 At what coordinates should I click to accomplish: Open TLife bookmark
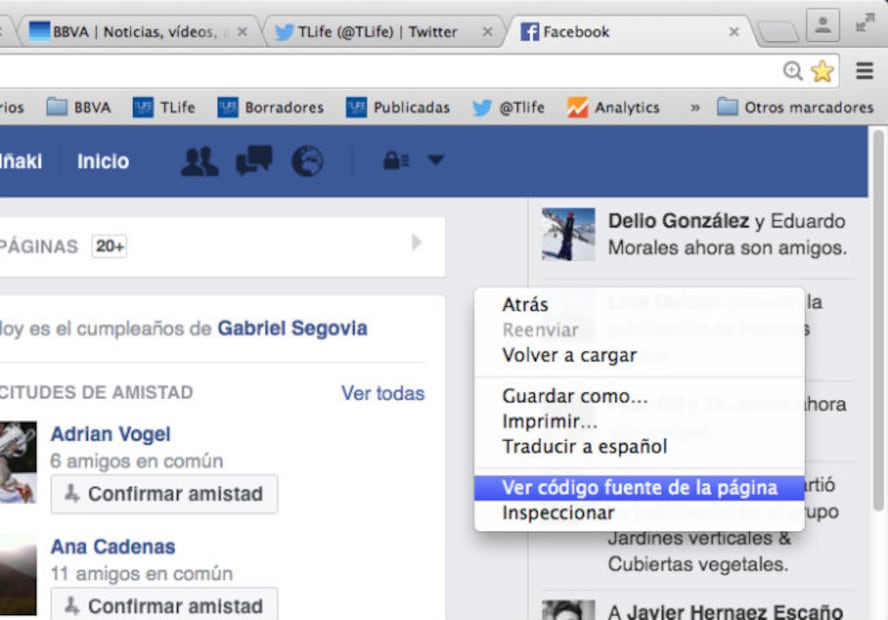pos(164,108)
